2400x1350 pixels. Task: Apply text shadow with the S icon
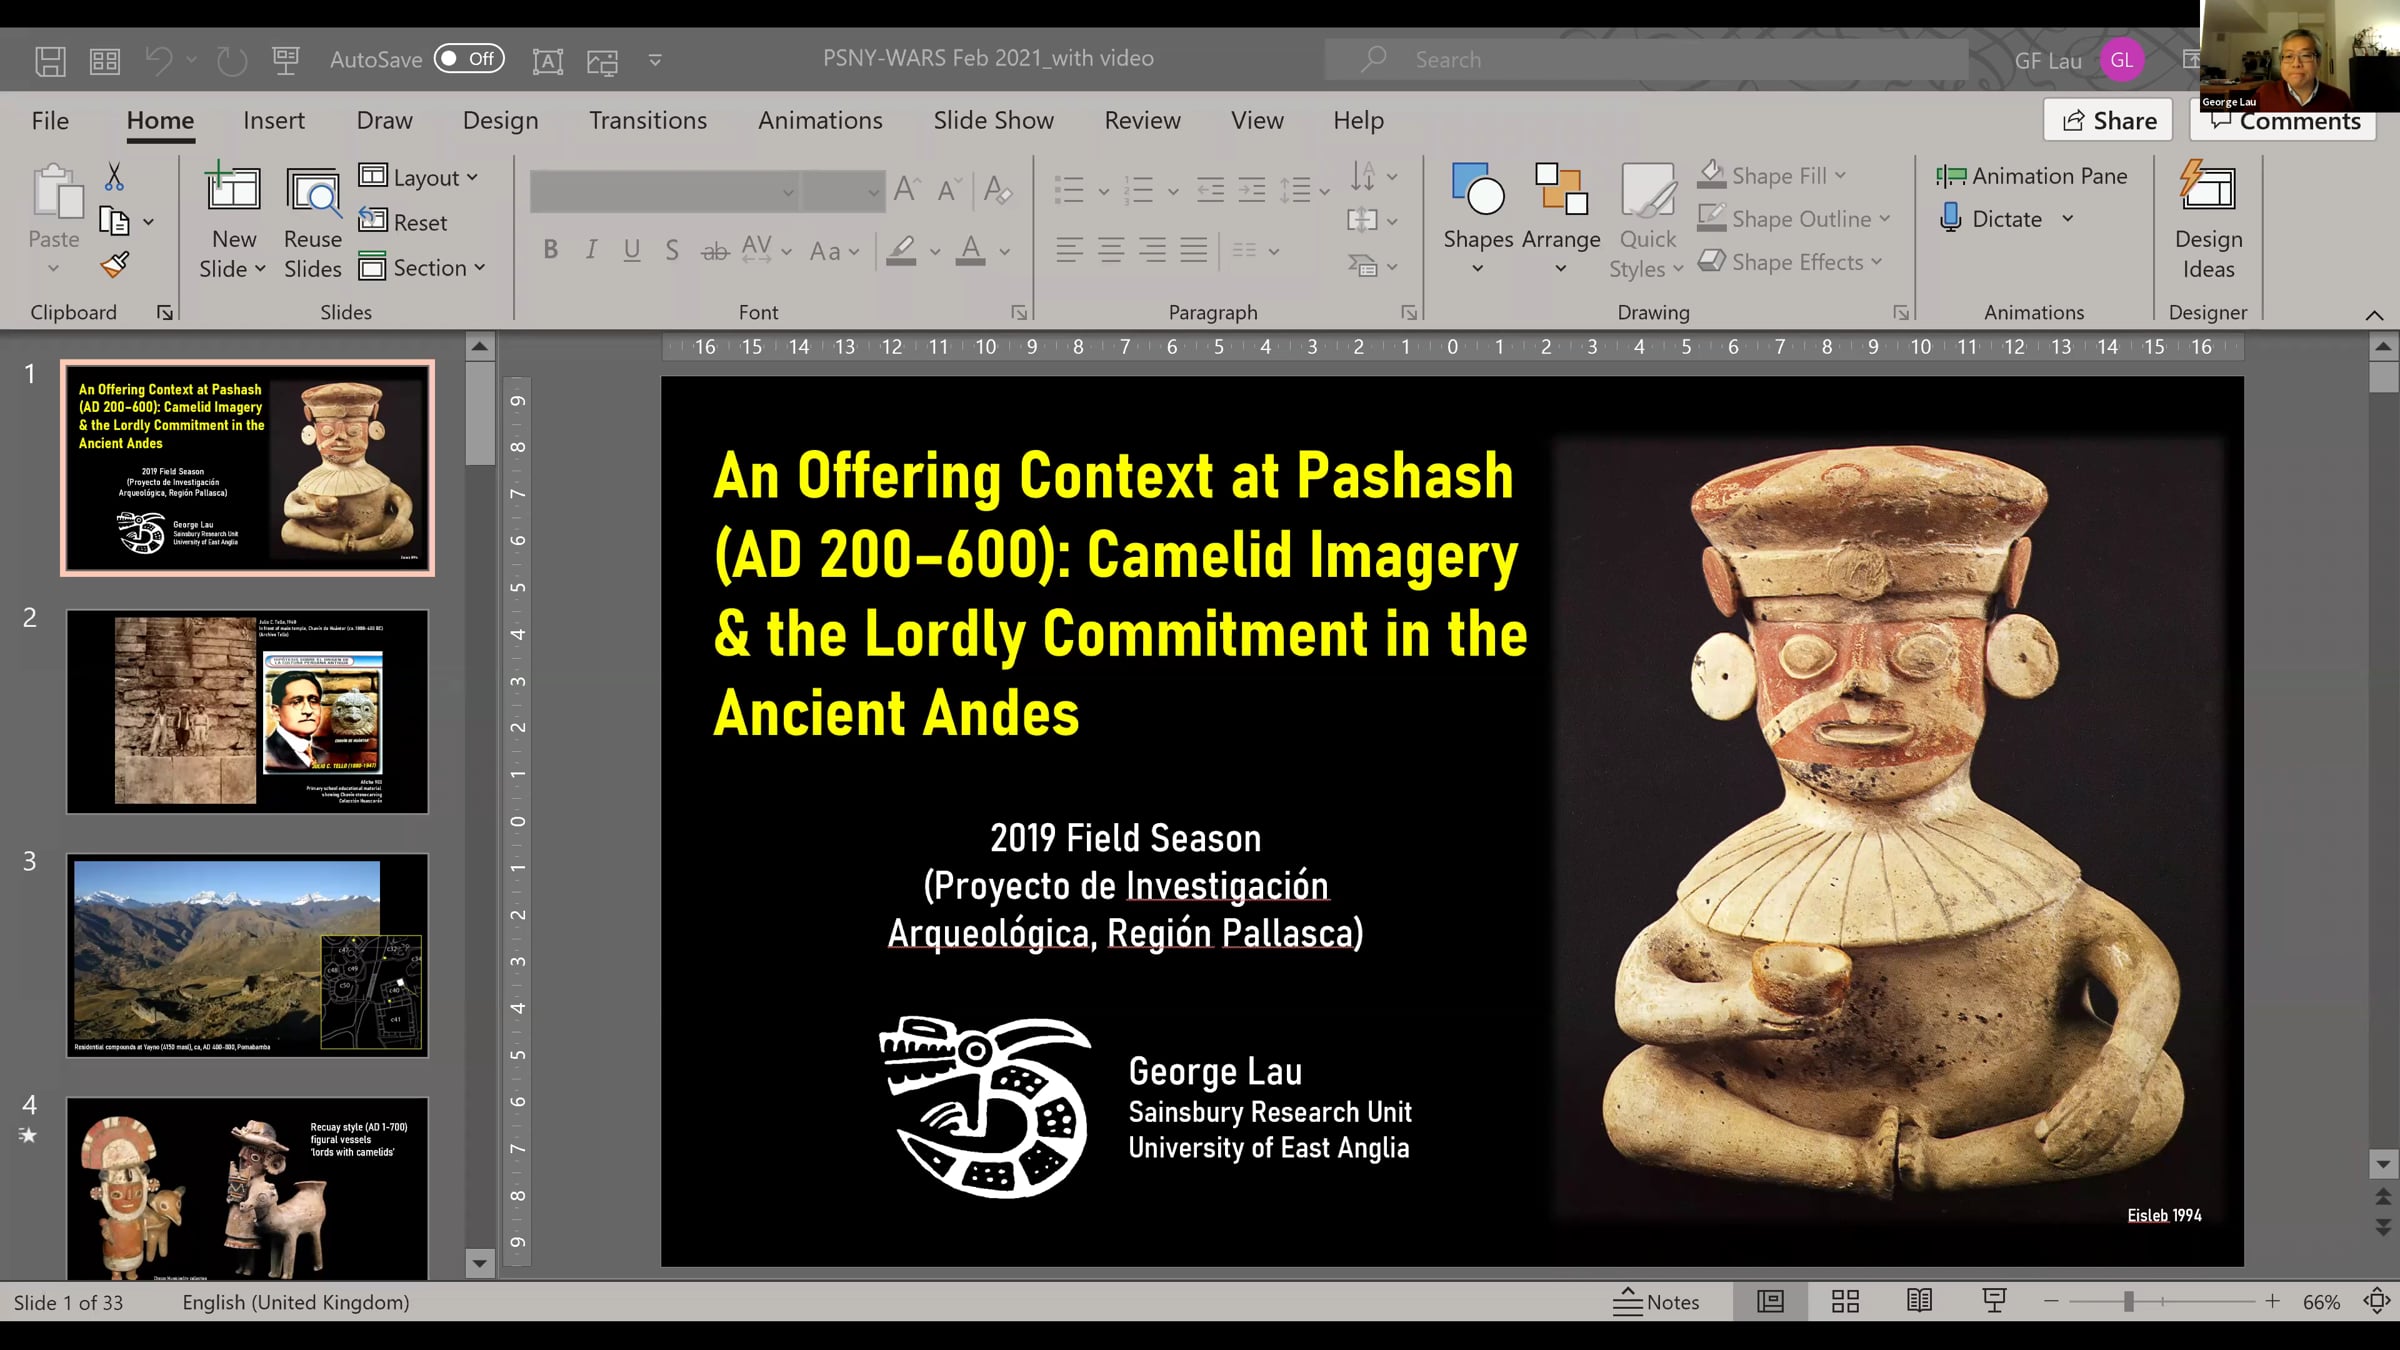point(672,250)
